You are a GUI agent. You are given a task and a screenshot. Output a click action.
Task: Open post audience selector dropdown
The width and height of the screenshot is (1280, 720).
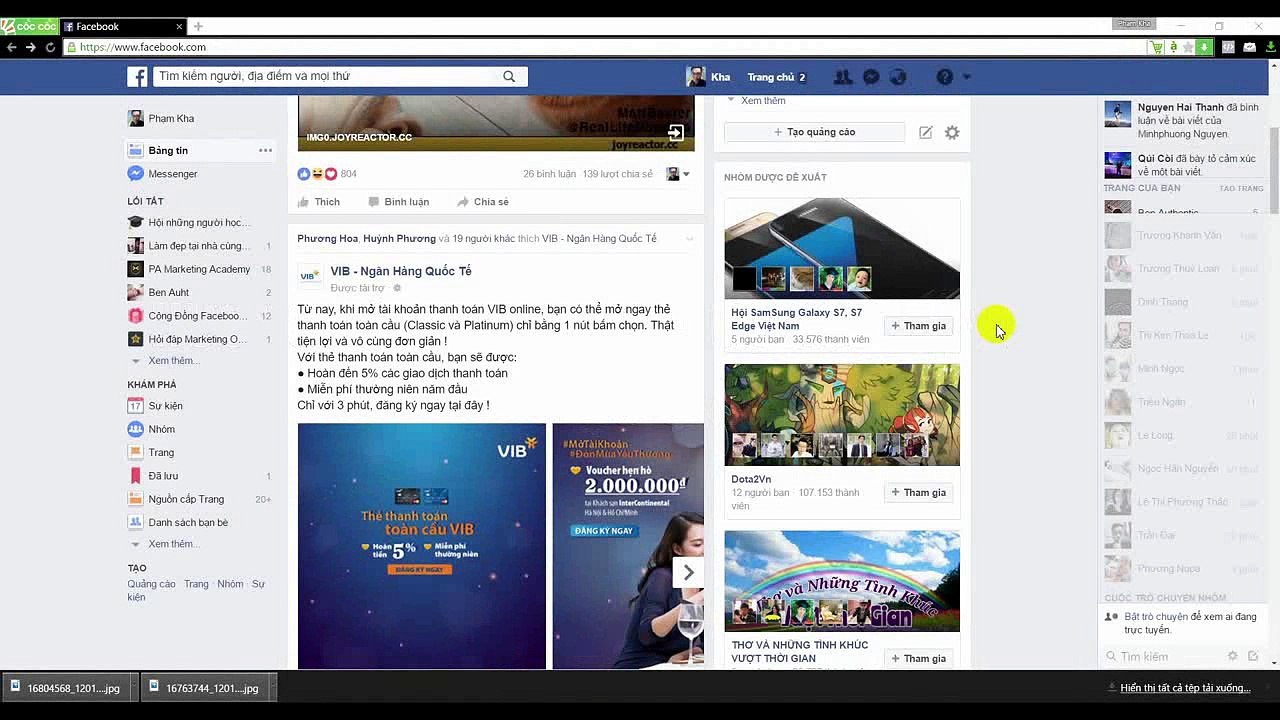tap(679, 174)
